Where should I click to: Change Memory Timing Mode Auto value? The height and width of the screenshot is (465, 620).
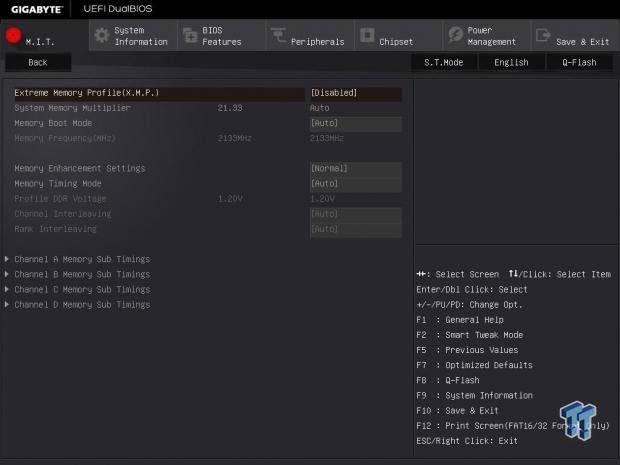click(355, 184)
